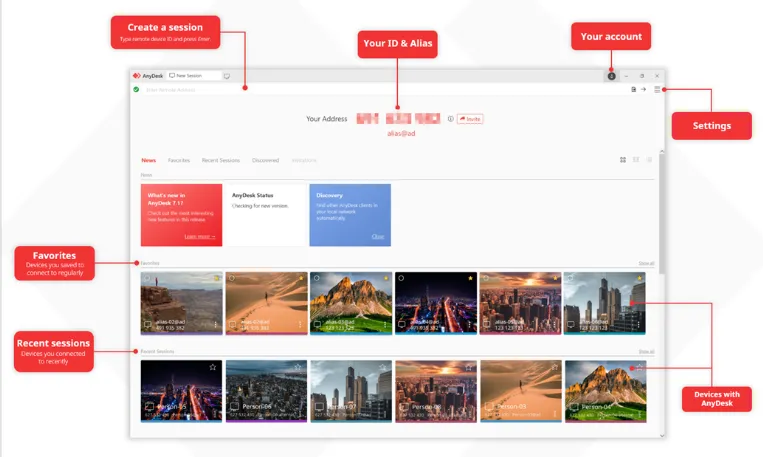Follow the Learn more link

[200, 237]
